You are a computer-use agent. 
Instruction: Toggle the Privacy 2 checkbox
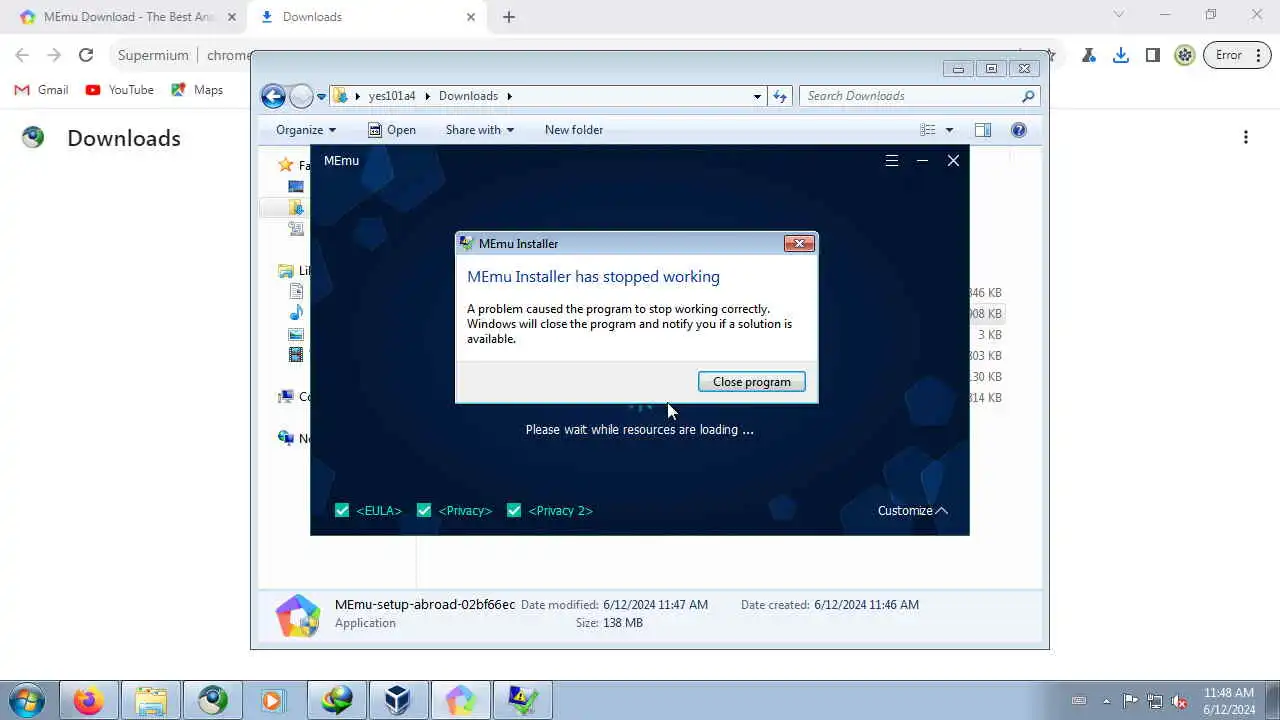coord(514,510)
